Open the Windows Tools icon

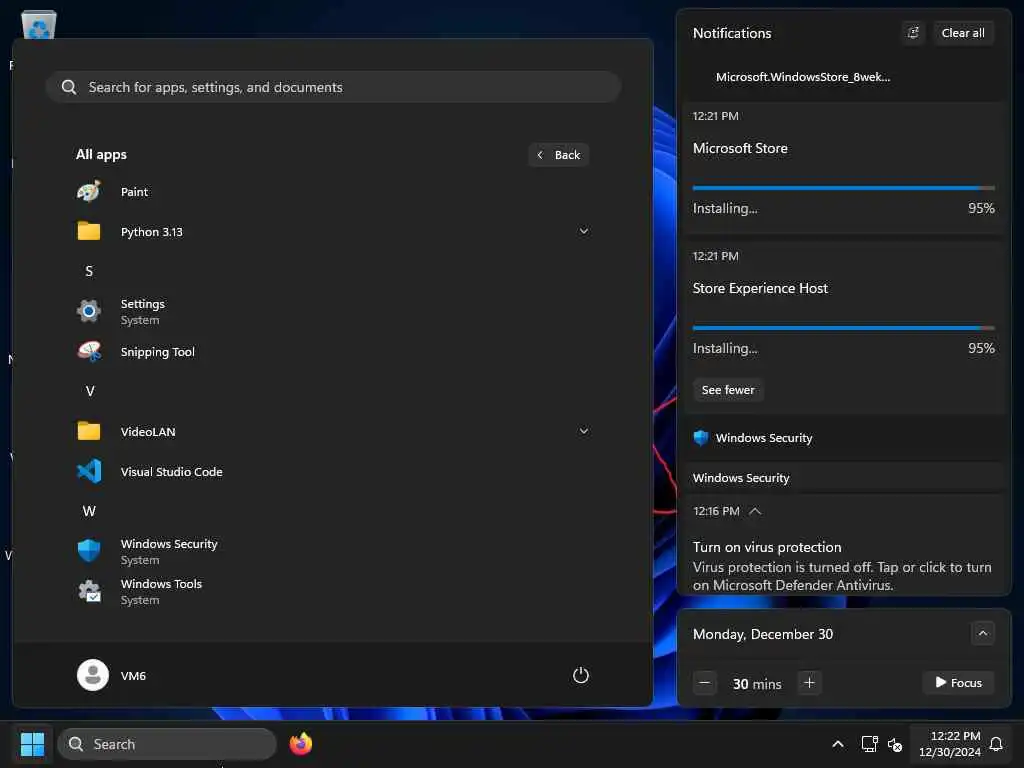point(89,591)
